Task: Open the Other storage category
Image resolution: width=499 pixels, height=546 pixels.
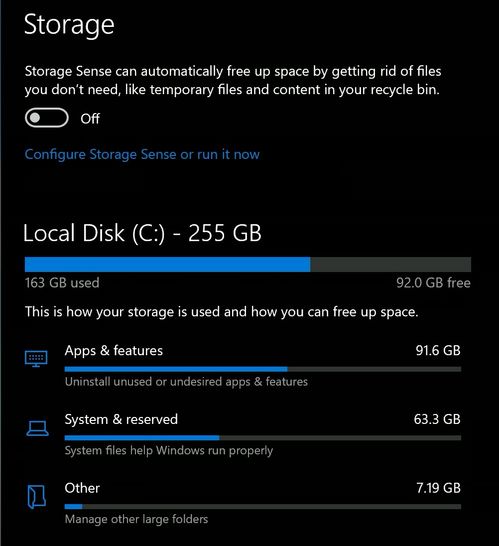Action: [243, 503]
